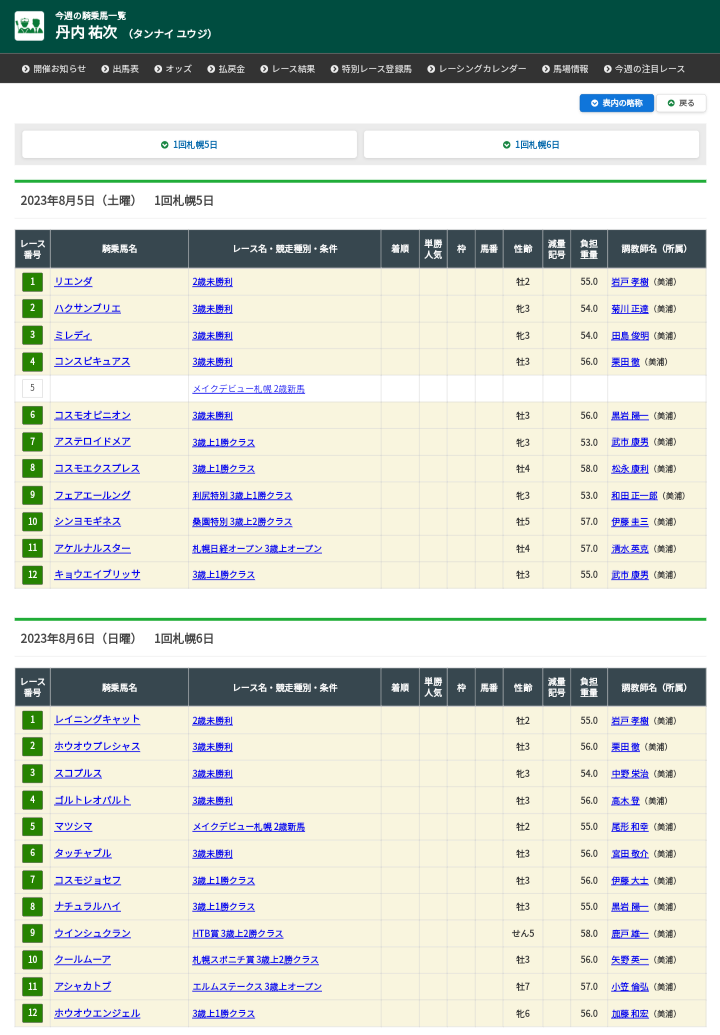Open horse link リエンダ
The image size is (720, 1035).
point(73,282)
